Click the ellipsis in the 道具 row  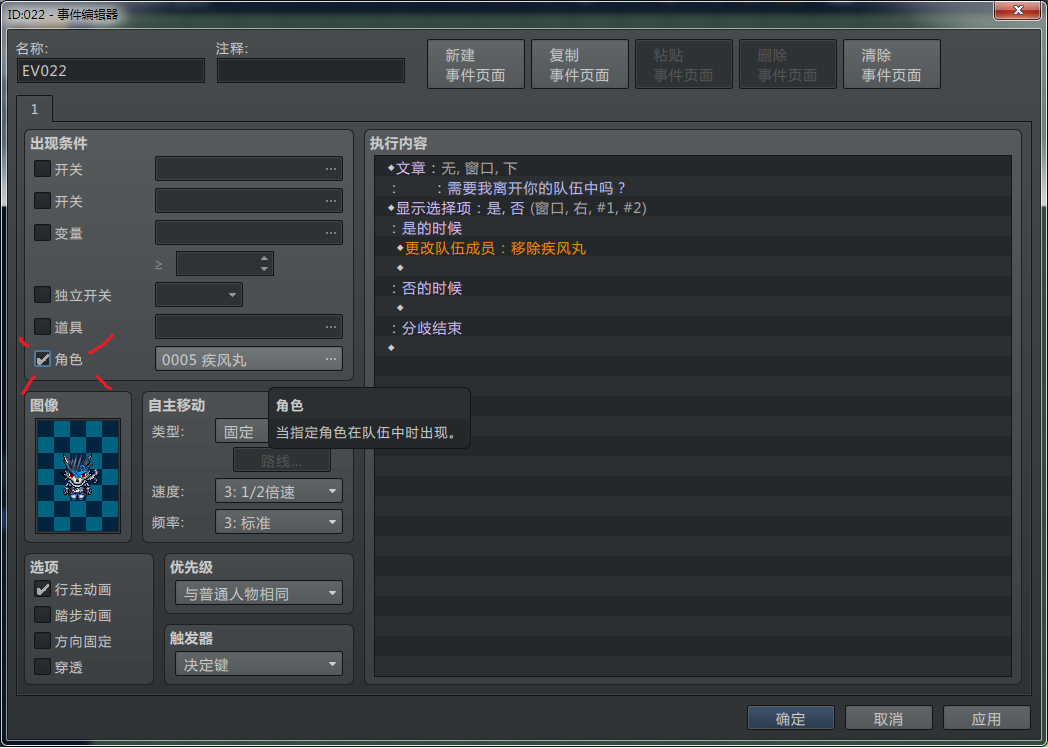click(x=331, y=327)
